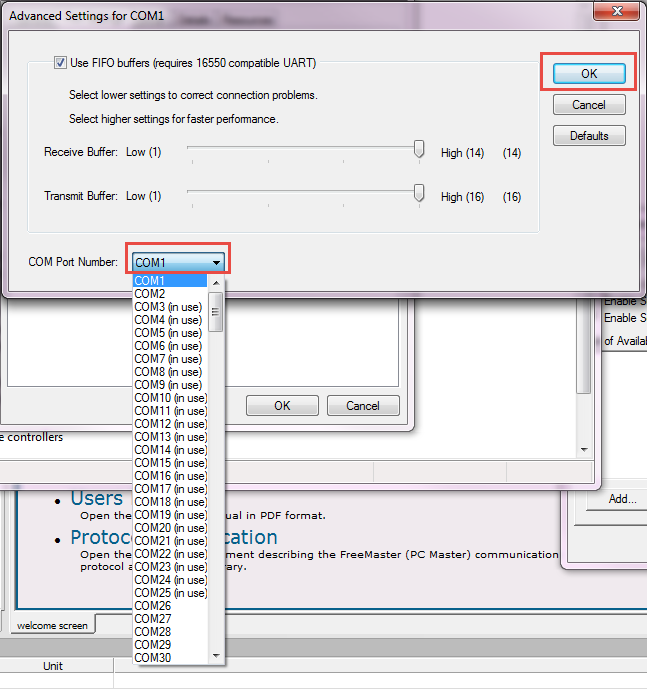The image size is (647, 695).
Task: Select COM8 (in use) option
Action: tap(170, 372)
